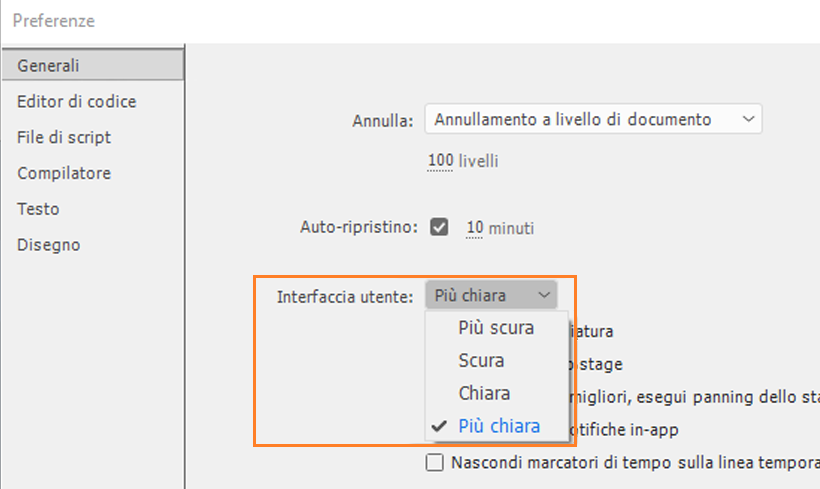Switch to the Generali category

48,66
